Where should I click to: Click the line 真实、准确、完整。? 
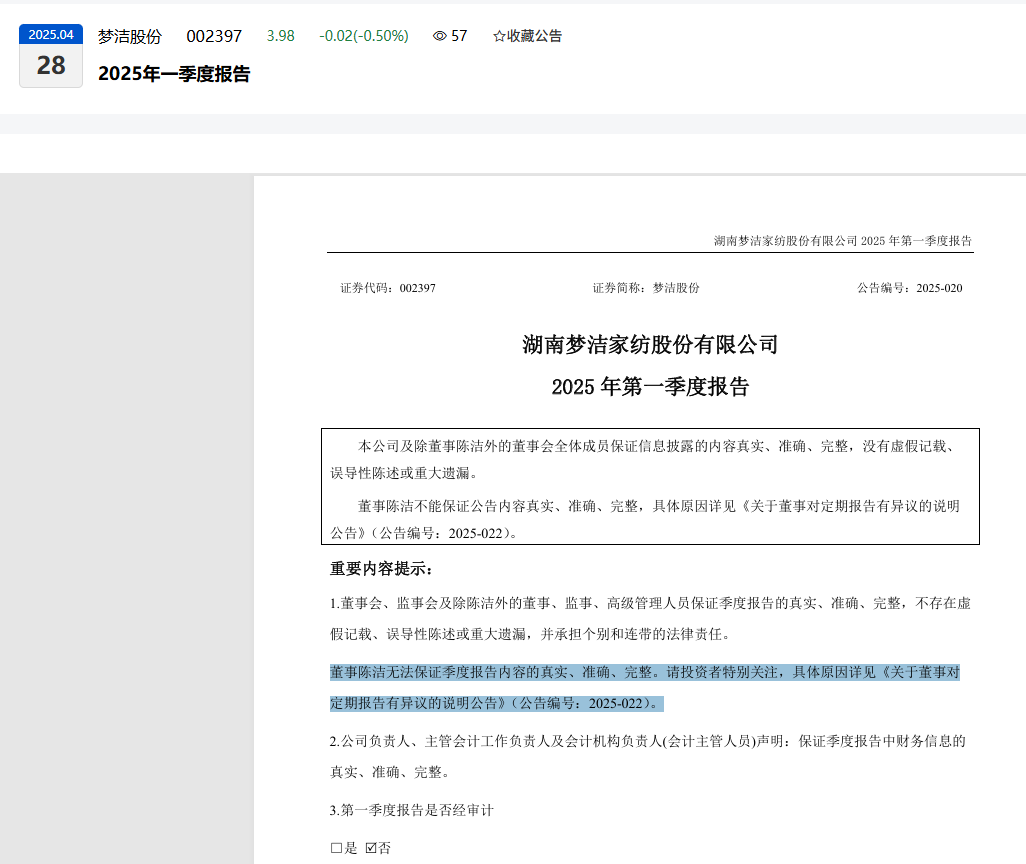391,772
